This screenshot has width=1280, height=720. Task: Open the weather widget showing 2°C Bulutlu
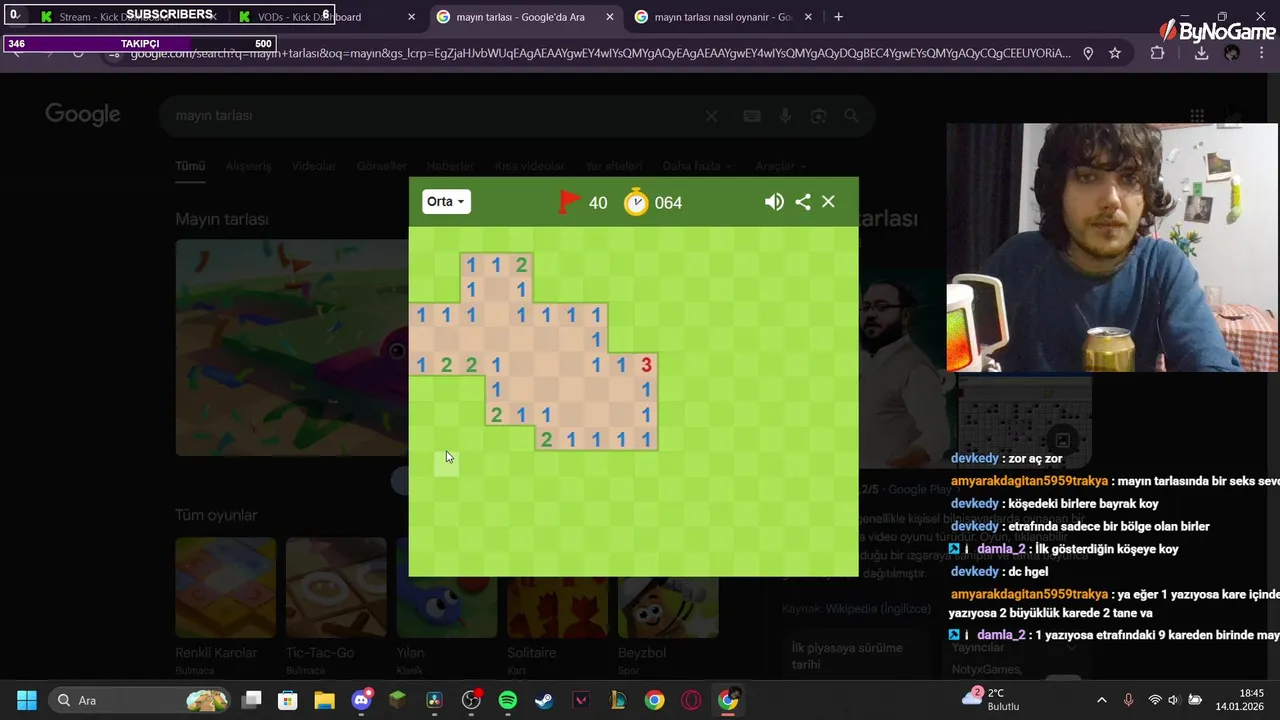(x=991, y=699)
